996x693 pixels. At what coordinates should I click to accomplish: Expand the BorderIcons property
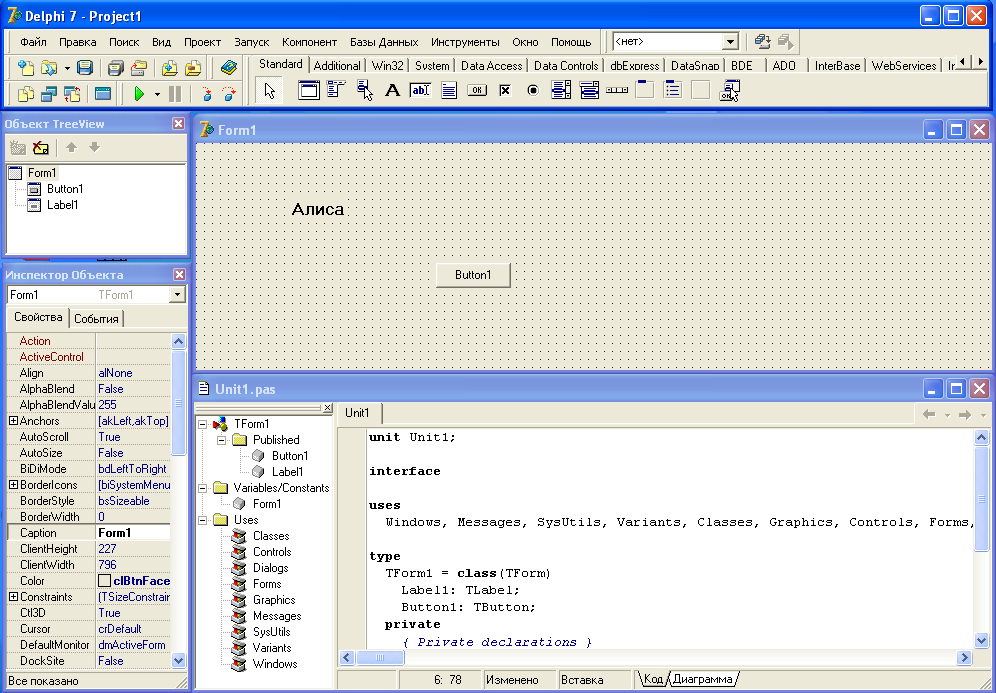(x=13, y=485)
